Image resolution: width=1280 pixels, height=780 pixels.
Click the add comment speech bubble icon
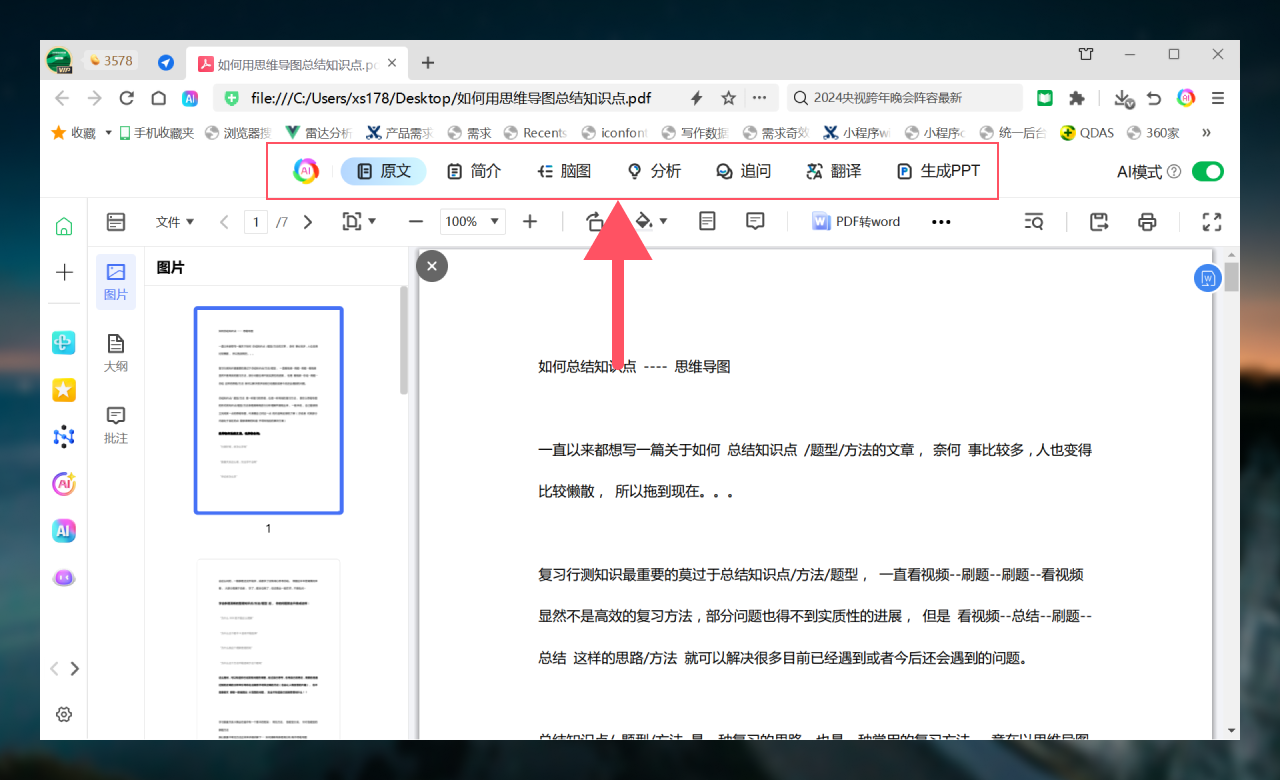point(756,222)
